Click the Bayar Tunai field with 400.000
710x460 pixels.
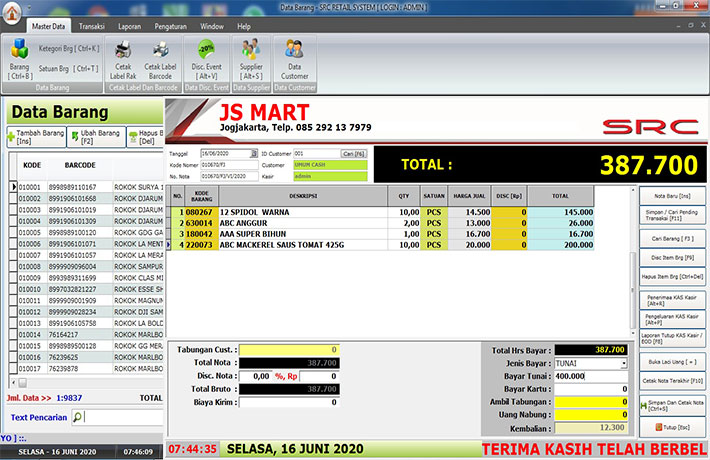pos(591,376)
